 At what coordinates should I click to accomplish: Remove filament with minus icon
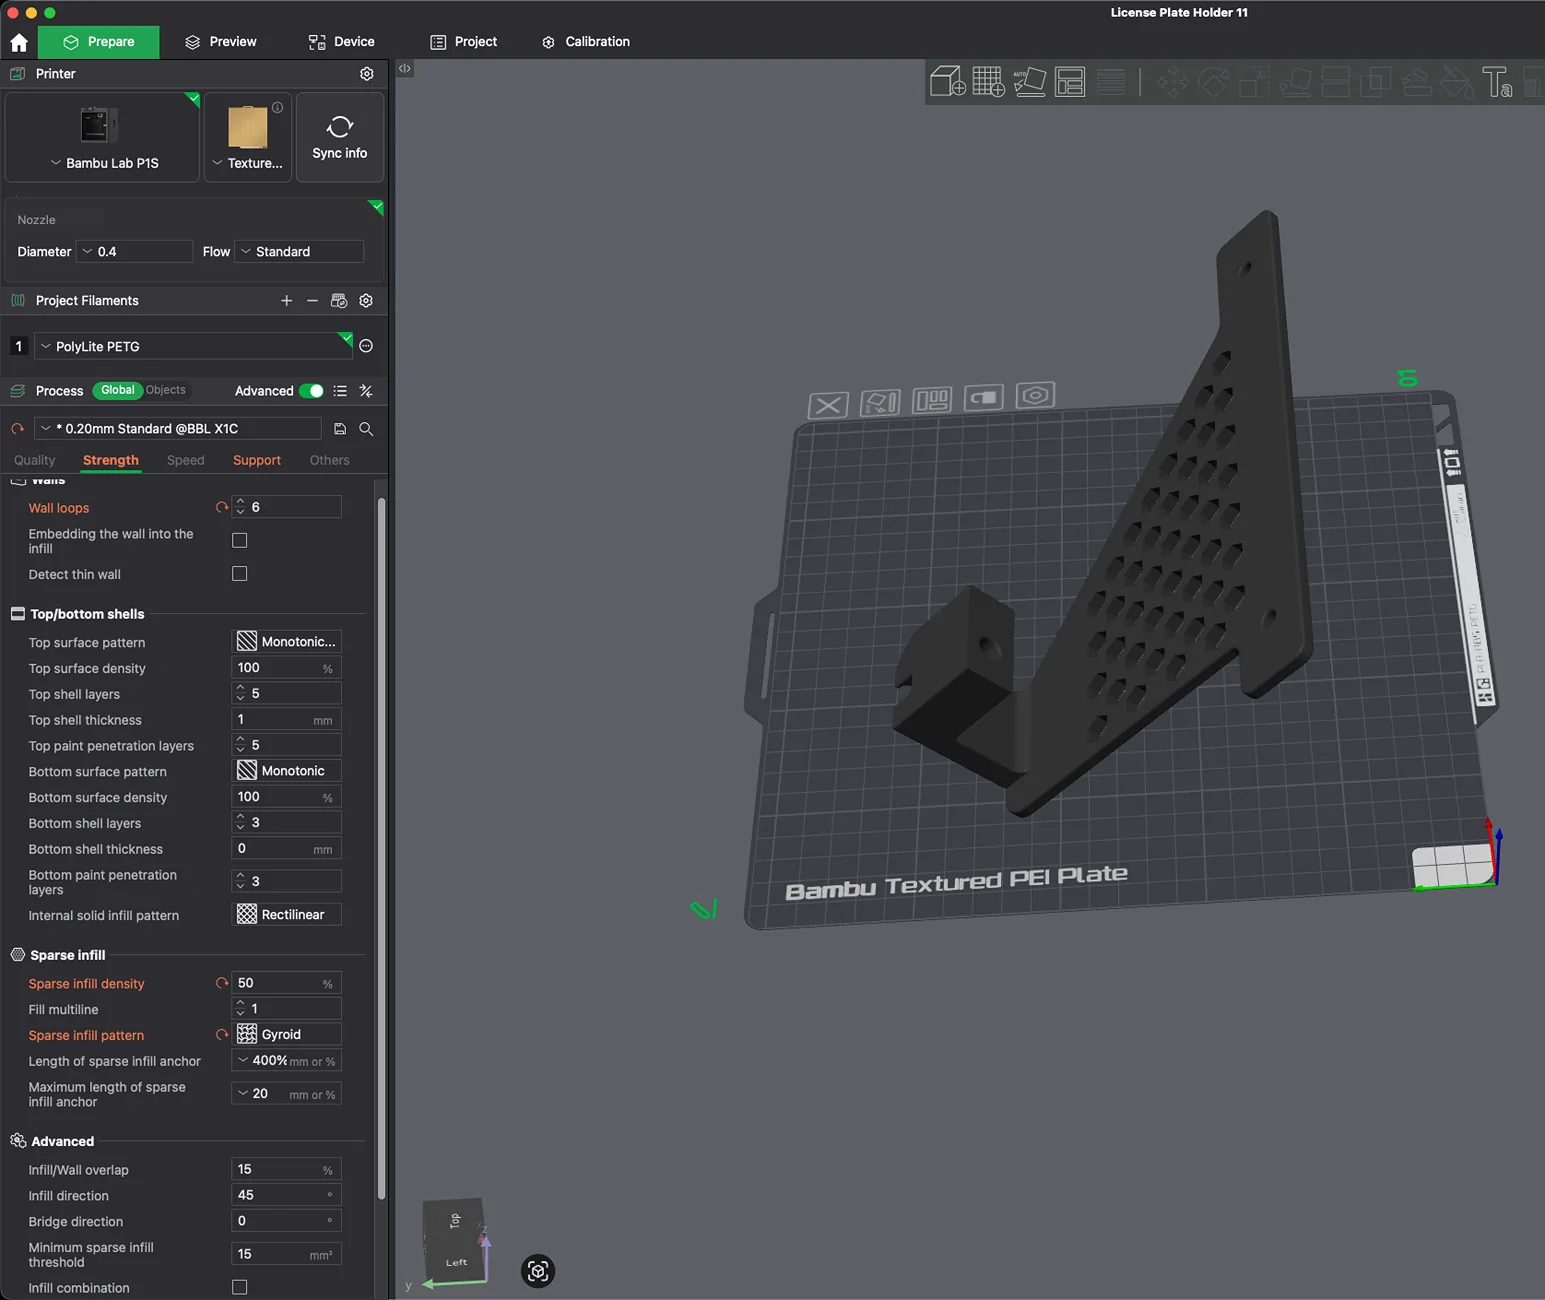coord(312,301)
